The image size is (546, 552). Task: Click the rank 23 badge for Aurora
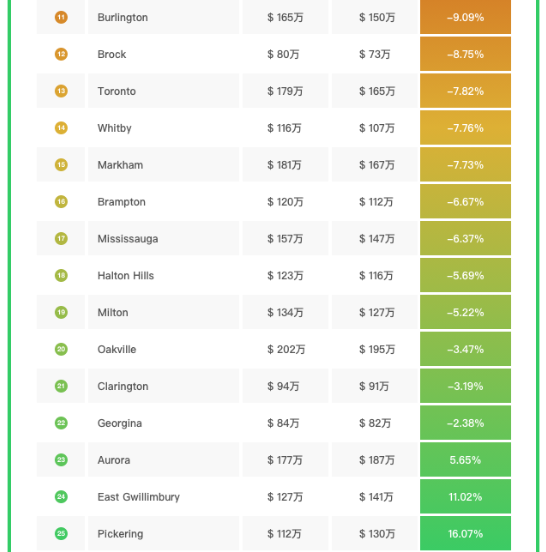[61, 460]
